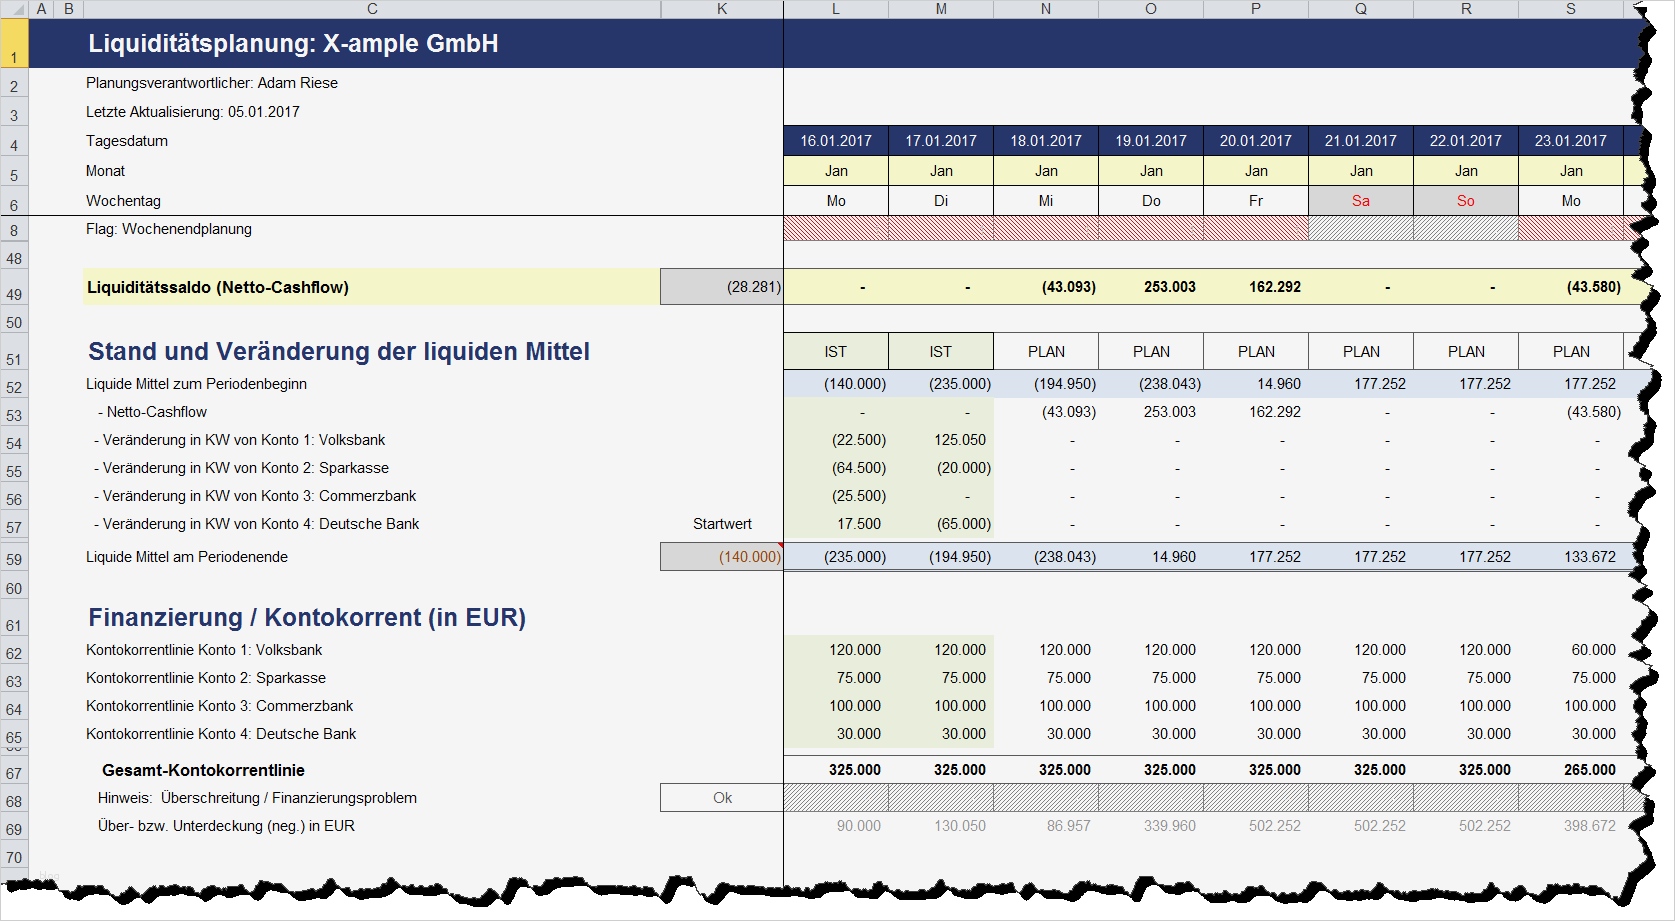The width and height of the screenshot is (1675, 921).
Task: Select row 49 header
Action: coord(14,287)
